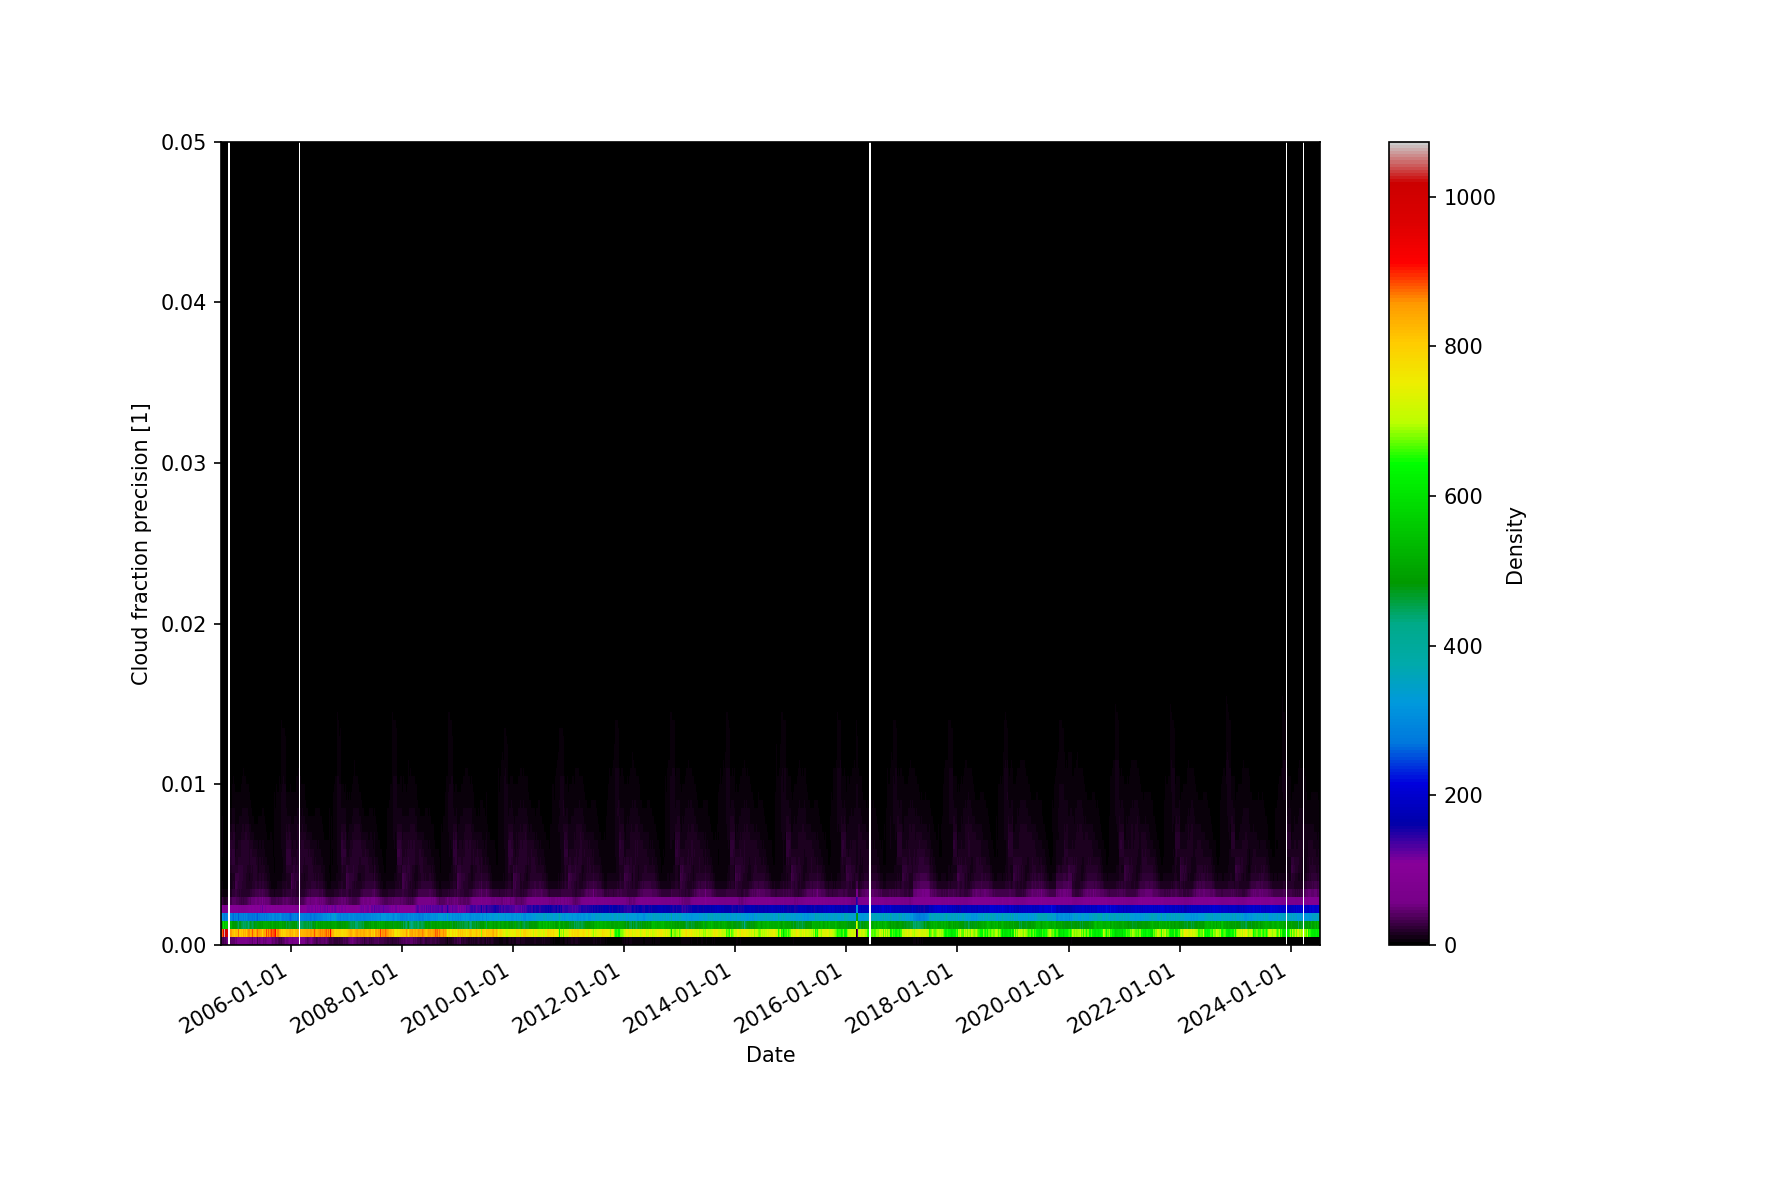Select the 2014-01-01 x-axis tick label
1771x1181 pixels.
pos(678,1000)
